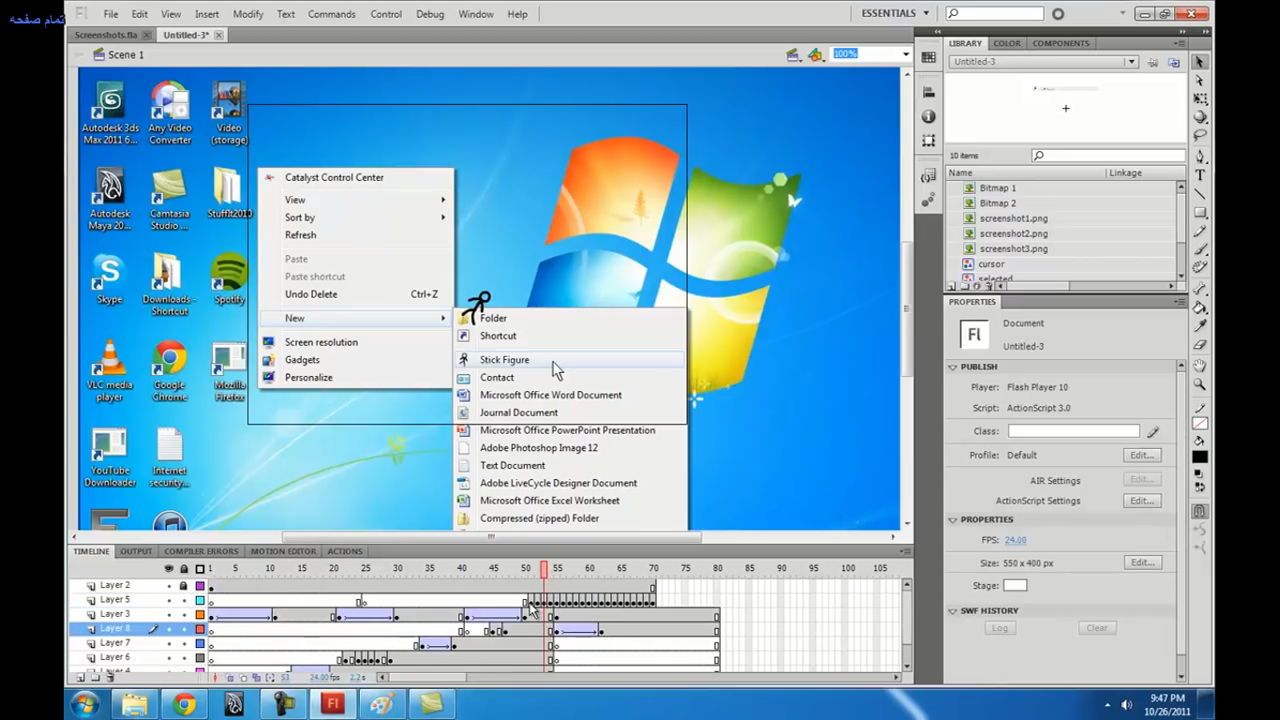Toggle visibility dot for Layer 7
The height and width of the screenshot is (720, 1280).
click(x=169, y=643)
